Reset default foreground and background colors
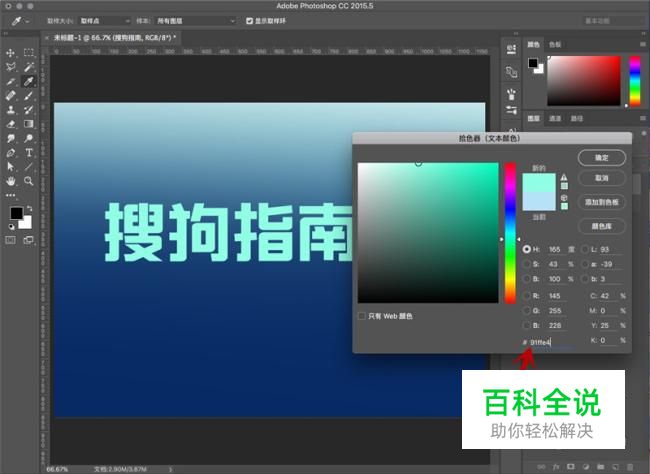Viewport: 650px width, 474px height. point(12,226)
